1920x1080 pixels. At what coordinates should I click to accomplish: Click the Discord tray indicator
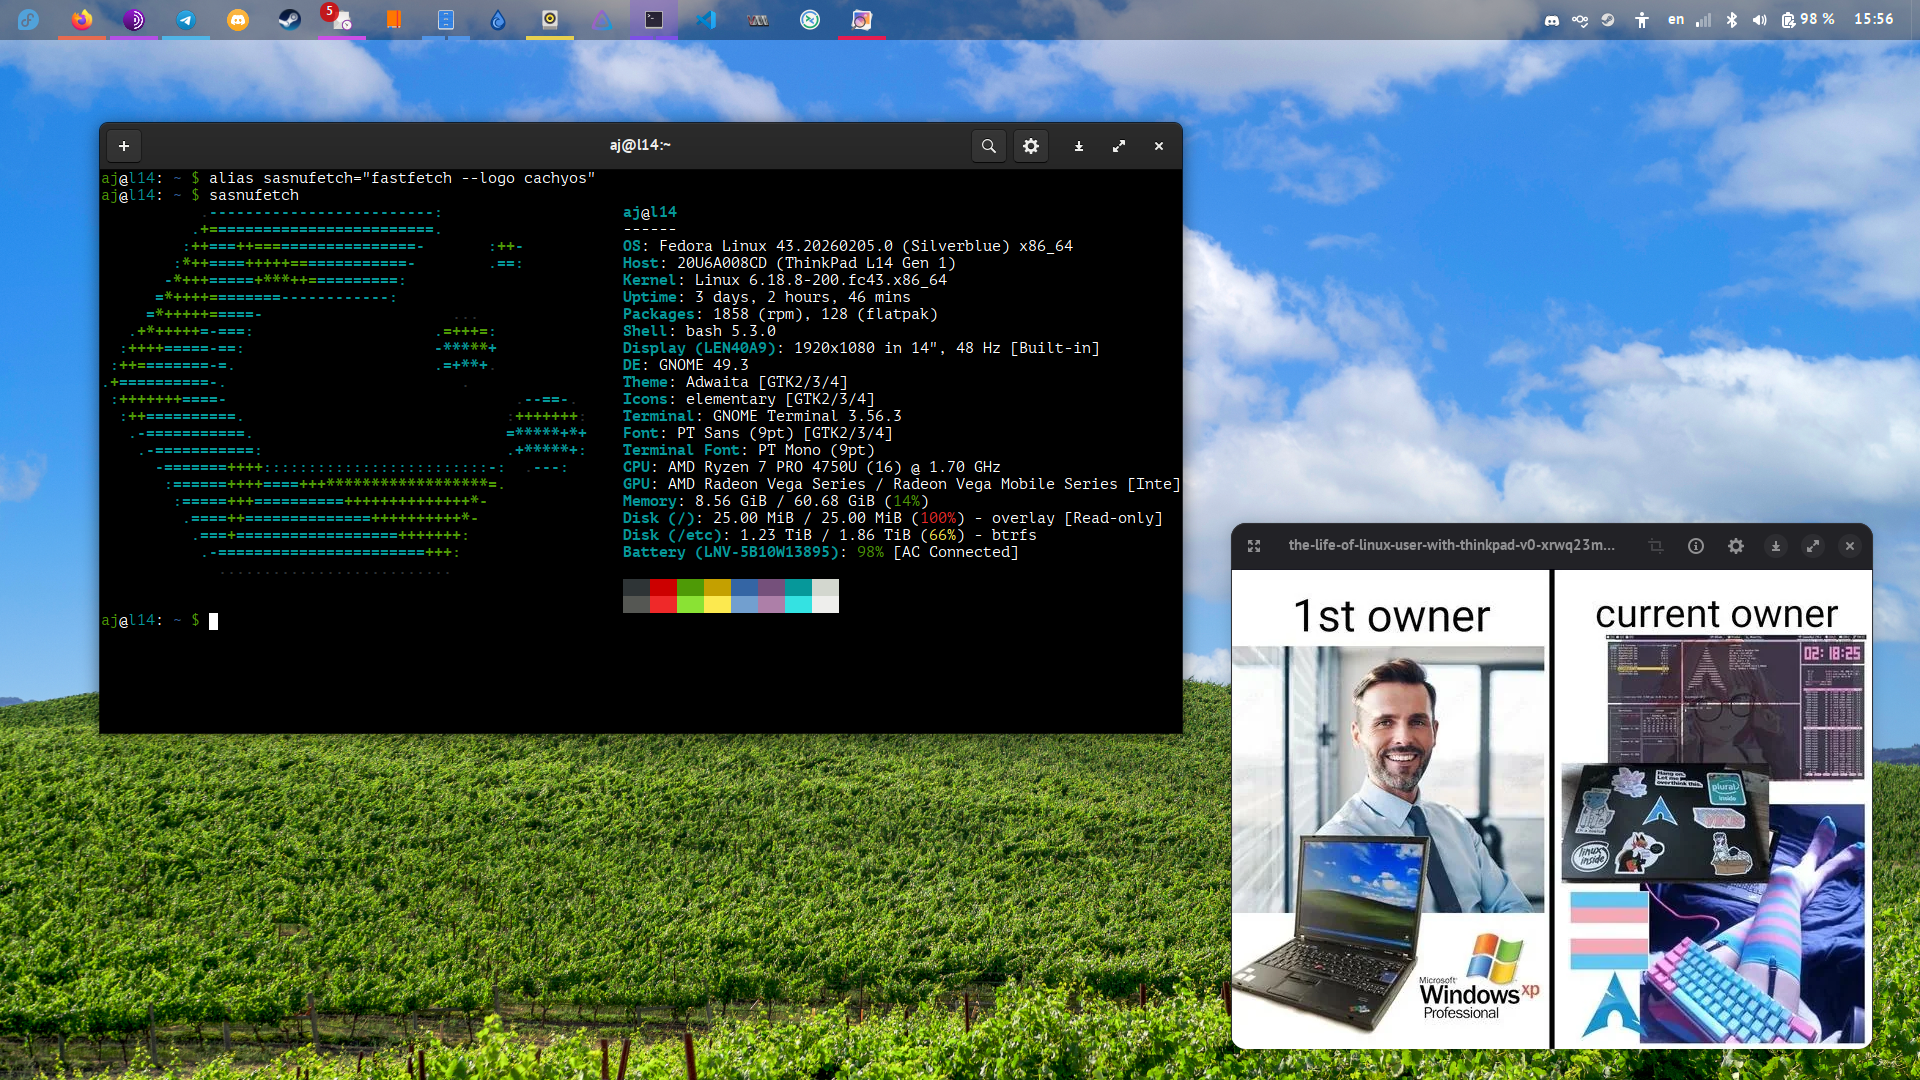(1552, 20)
